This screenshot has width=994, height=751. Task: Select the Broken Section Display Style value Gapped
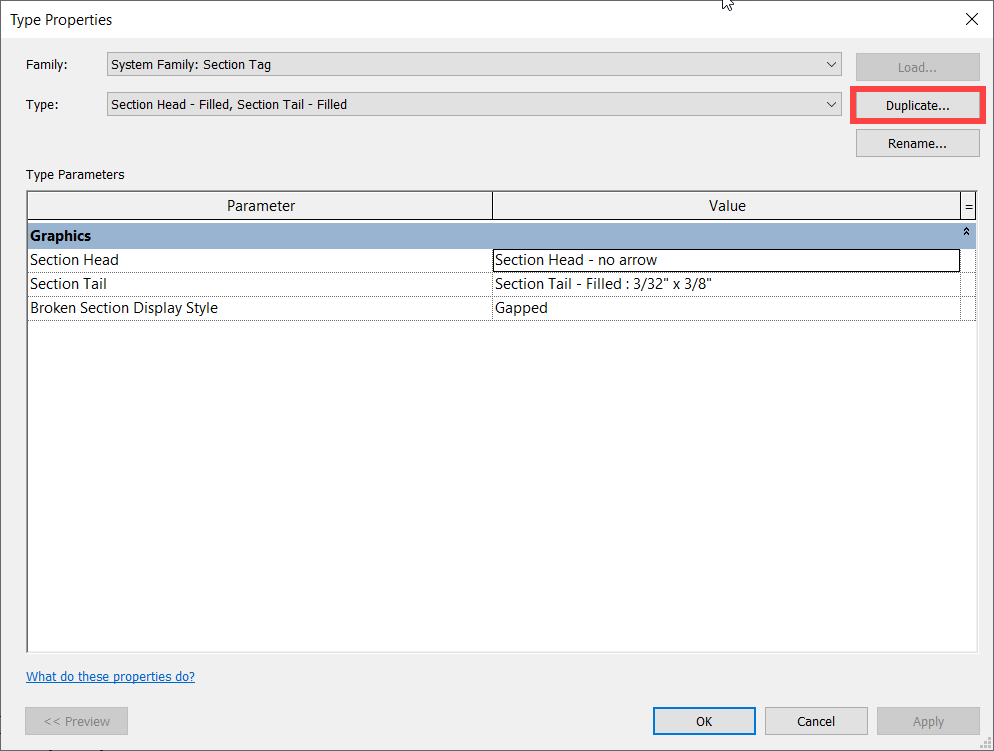pos(727,307)
